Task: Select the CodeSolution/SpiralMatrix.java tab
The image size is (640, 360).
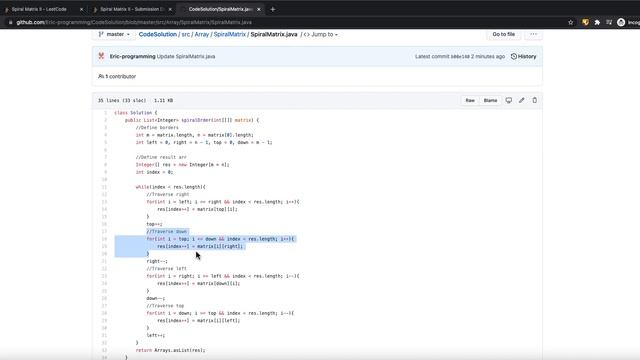Action: (219, 9)
